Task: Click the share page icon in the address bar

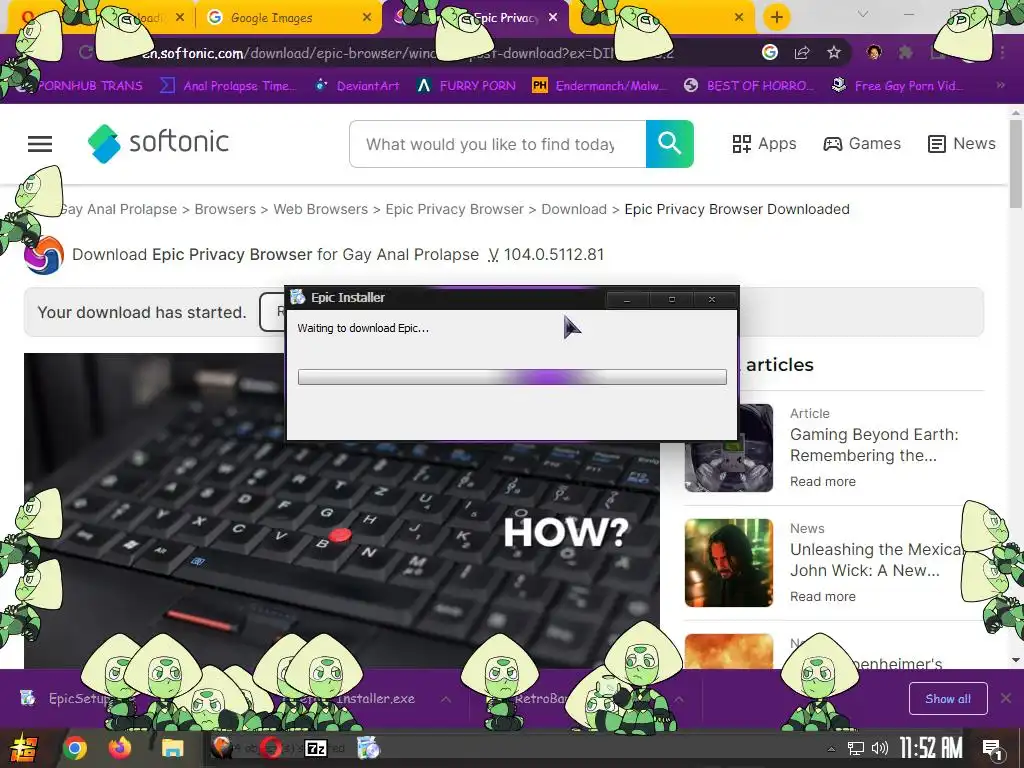Action: [802, 52]
